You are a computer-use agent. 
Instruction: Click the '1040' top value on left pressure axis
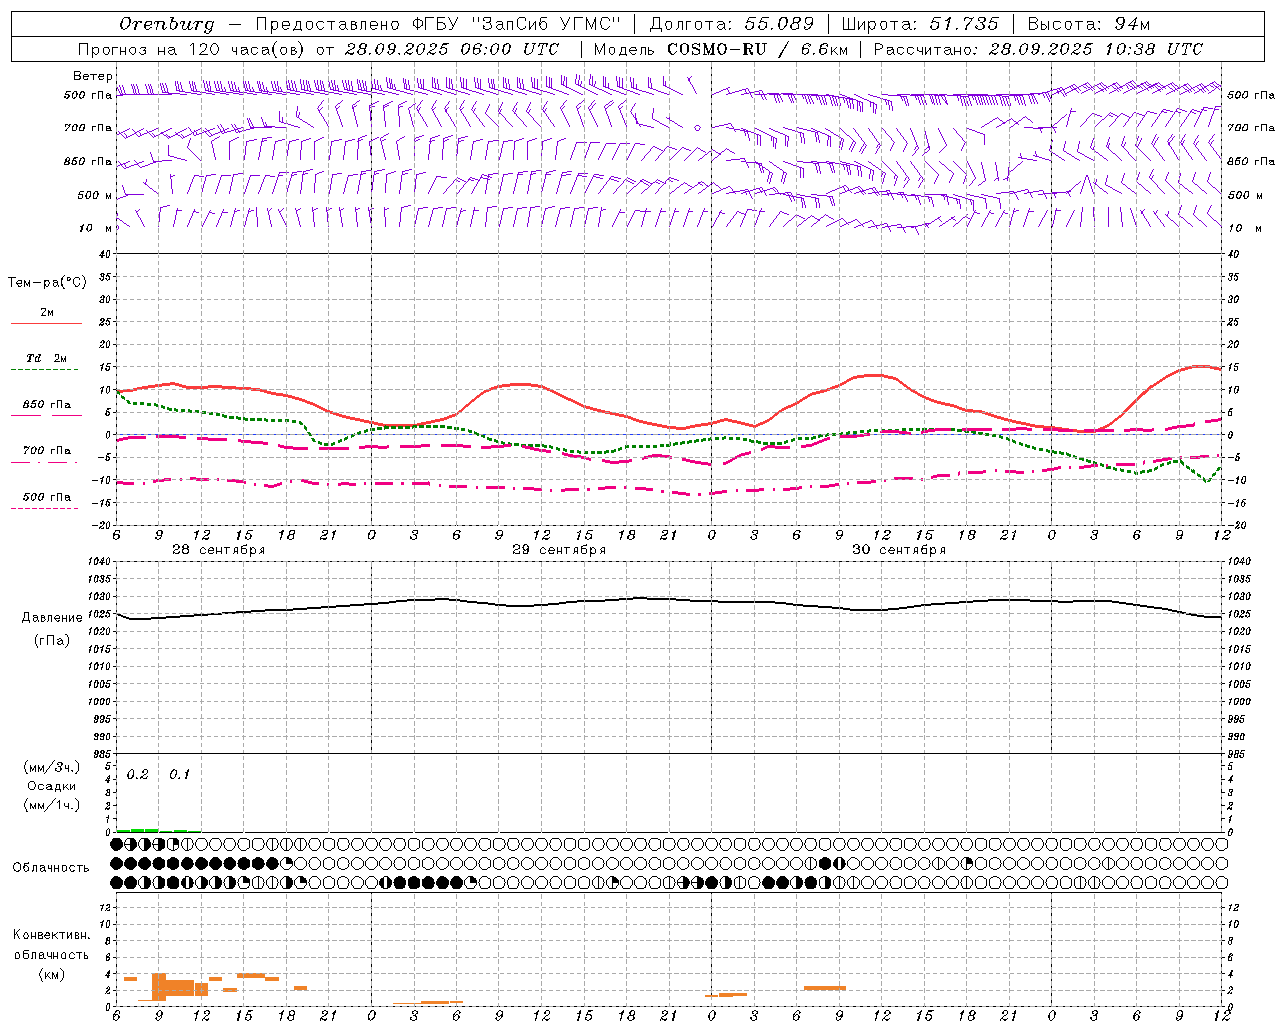point(98,562)
